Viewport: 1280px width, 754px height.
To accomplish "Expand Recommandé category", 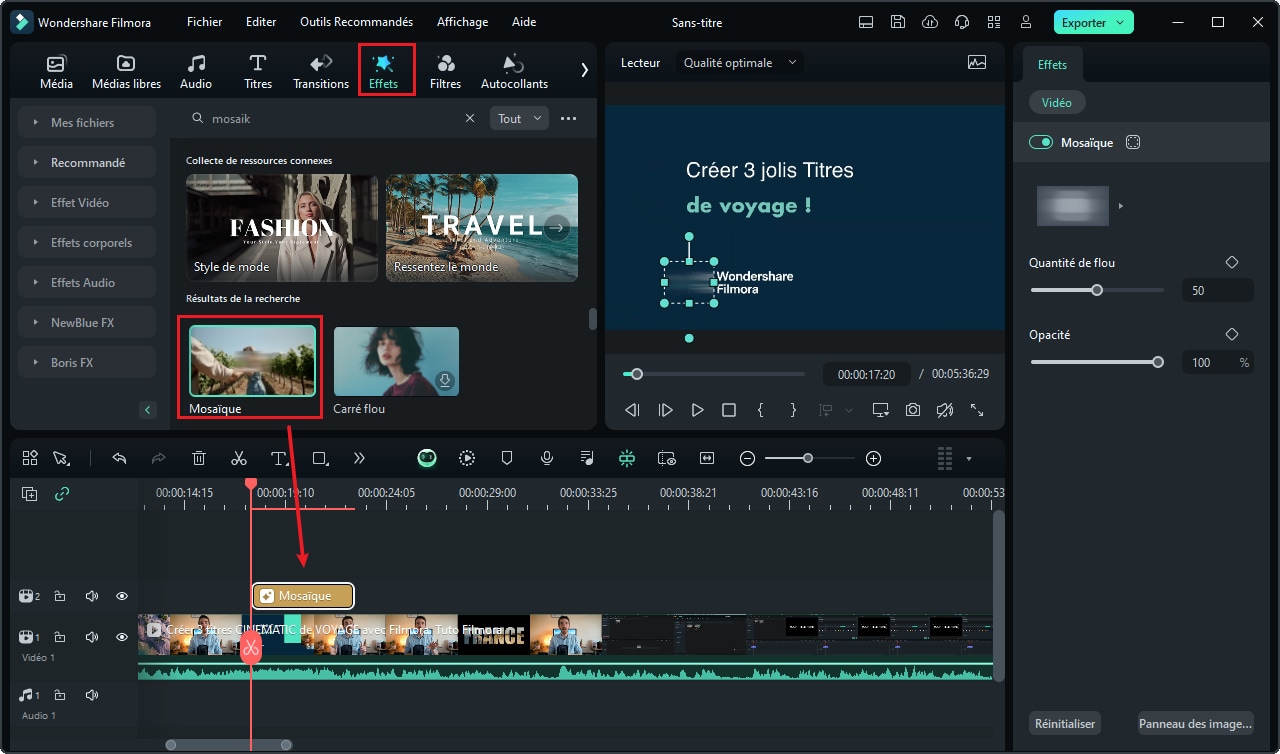I will [x=87, y=162].
